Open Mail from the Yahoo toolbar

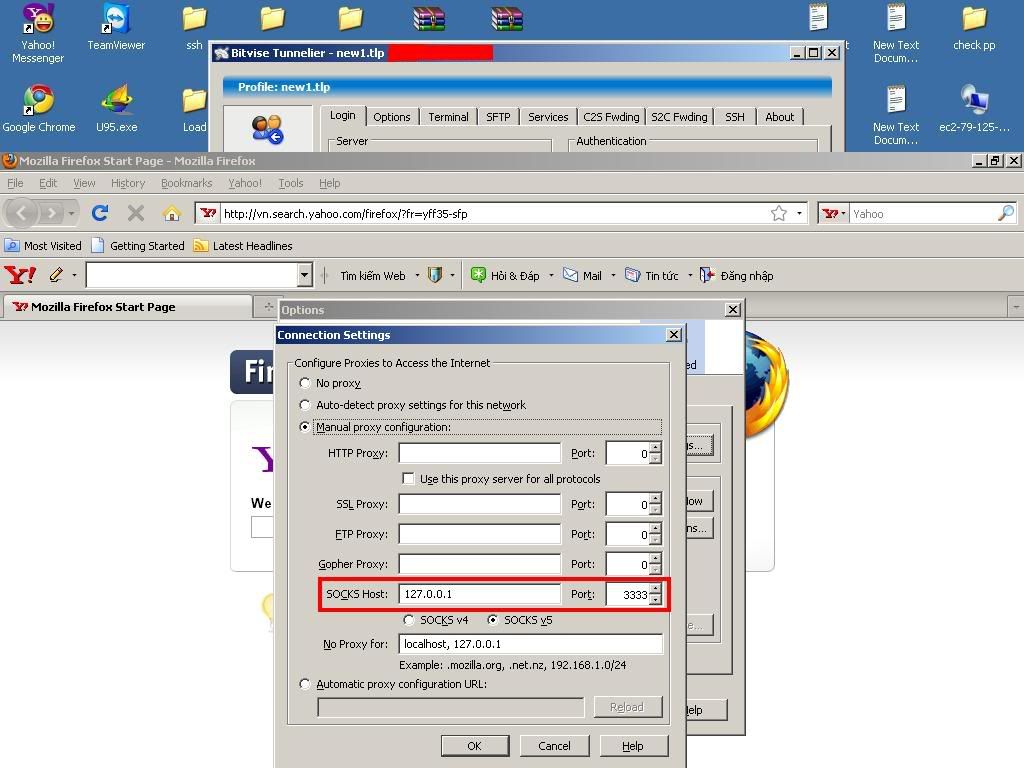(583, 276)
